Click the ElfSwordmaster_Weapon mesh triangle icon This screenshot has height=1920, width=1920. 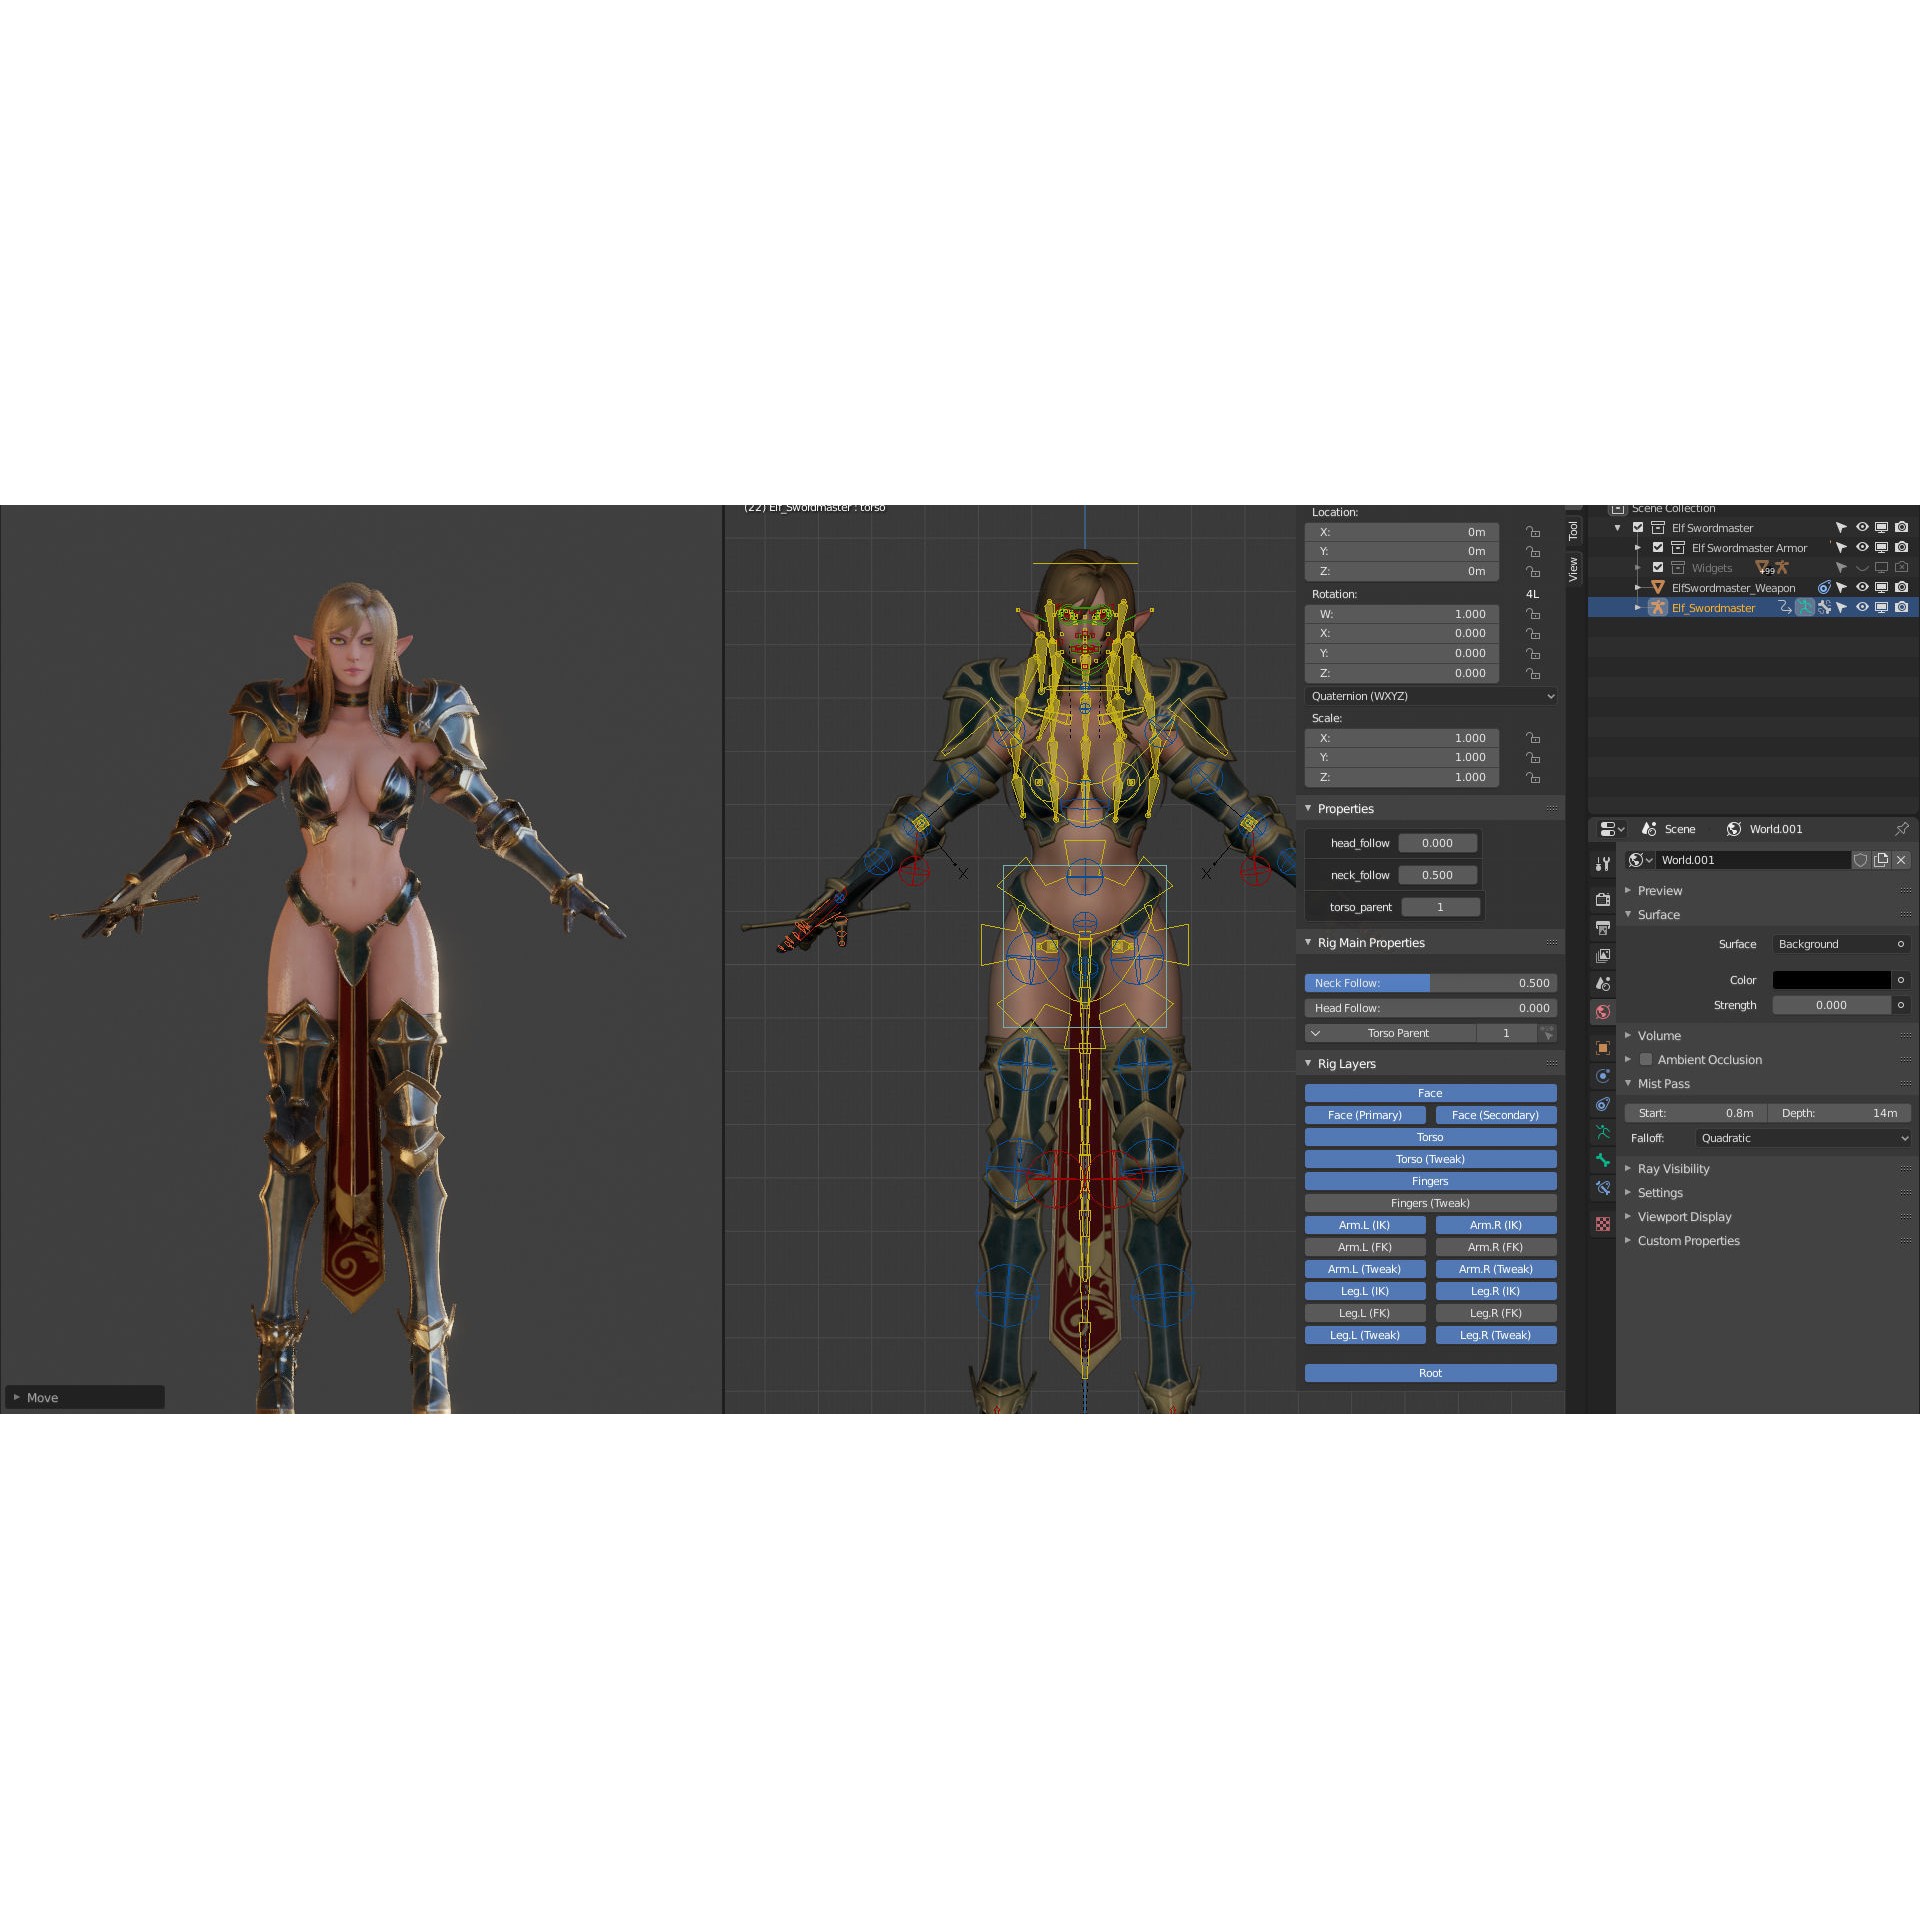pyautogui.click(x=1658, y=587)
